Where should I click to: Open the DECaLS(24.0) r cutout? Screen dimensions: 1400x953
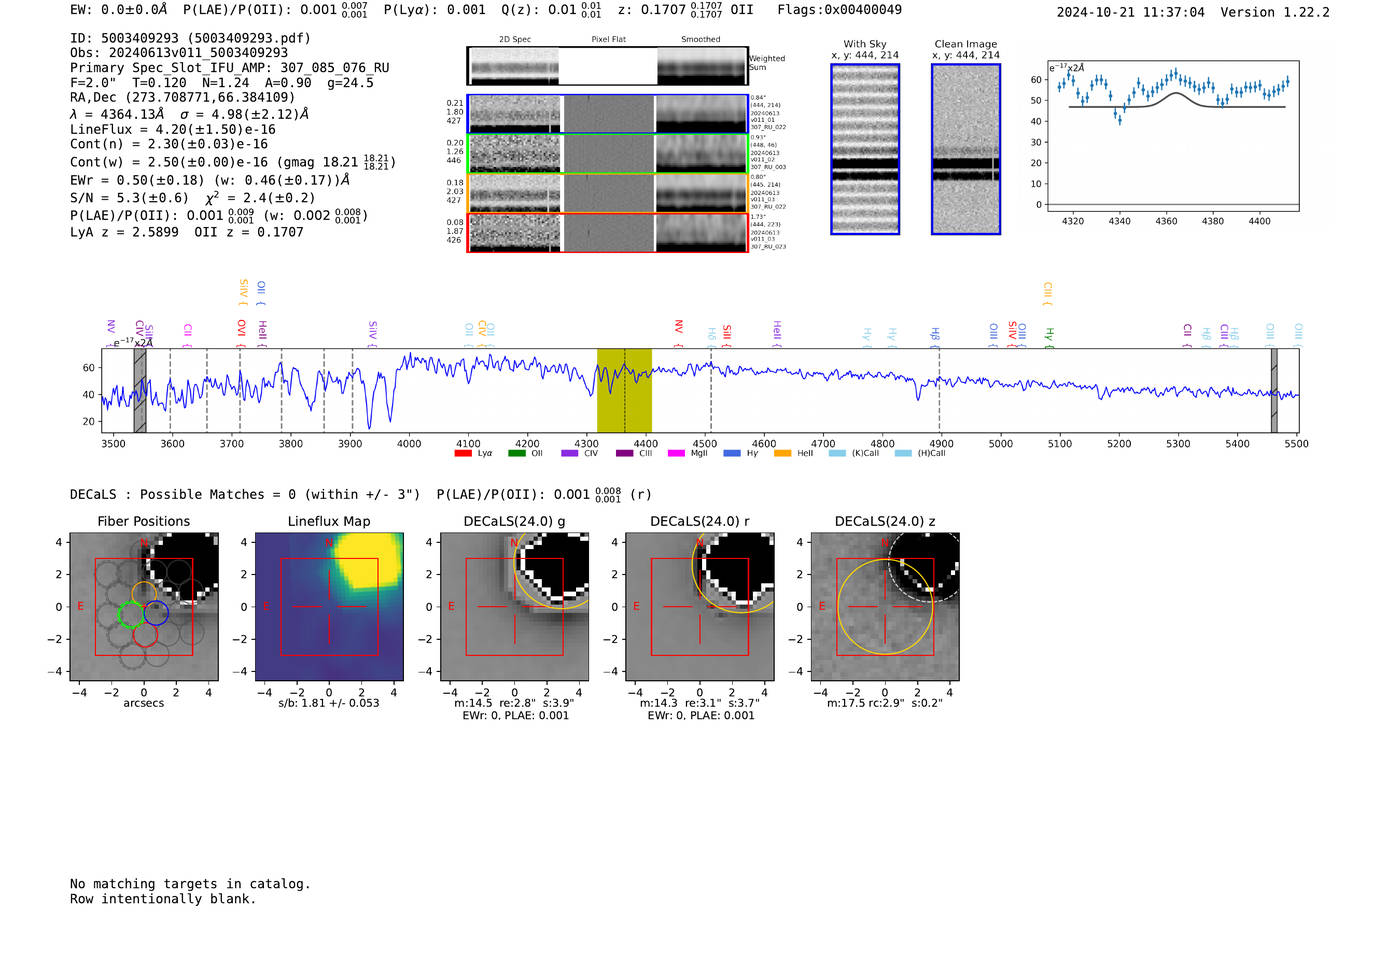tap(700, 607)
